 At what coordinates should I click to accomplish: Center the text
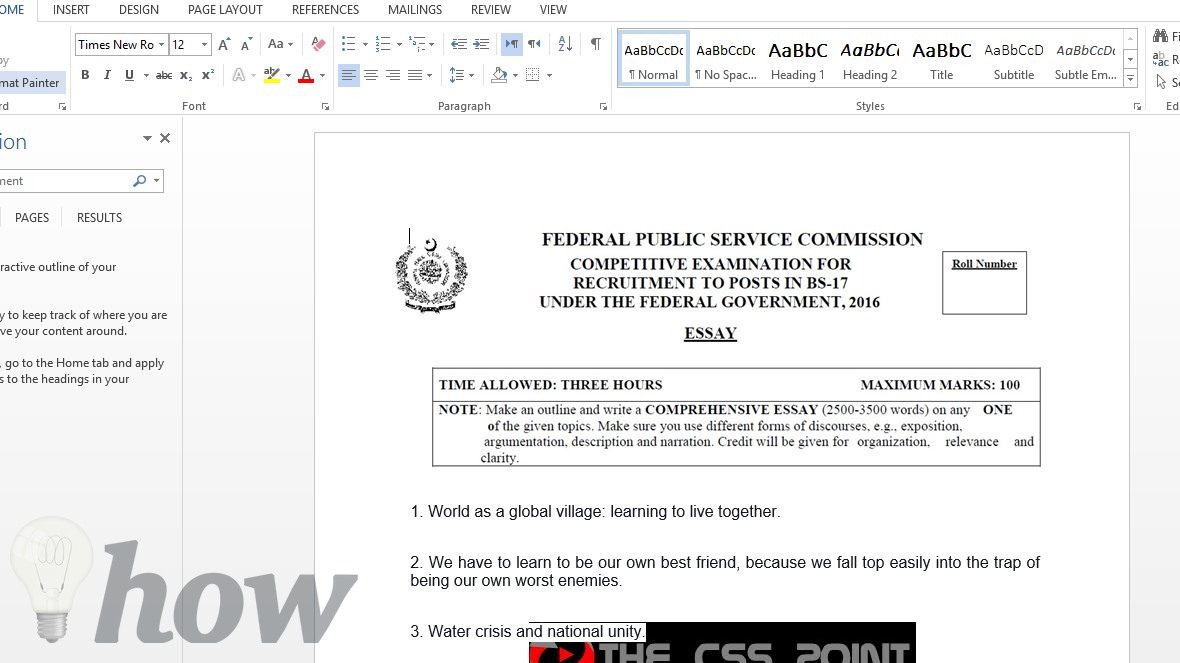tap(371, 75)
